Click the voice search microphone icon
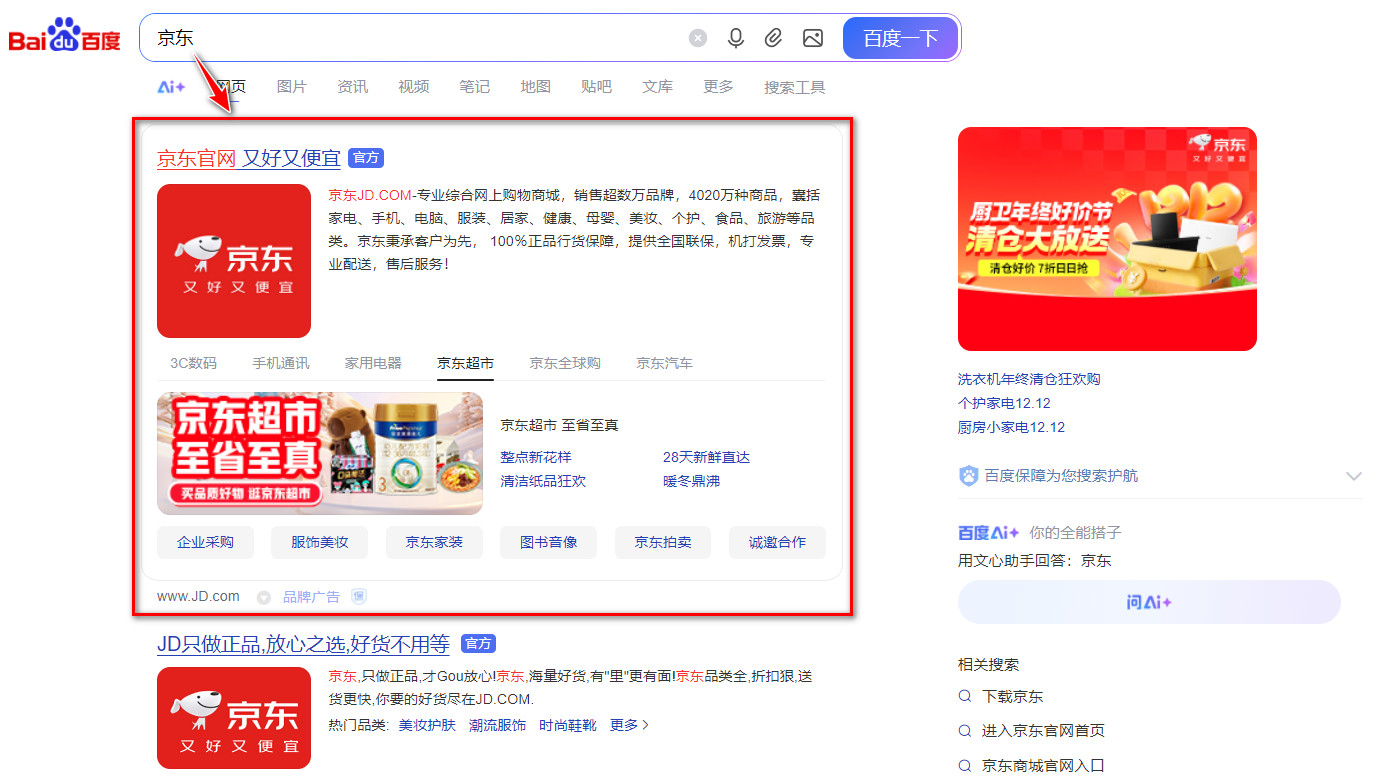The width and height of the screenshot is (1381, 778). pos(736,38)
